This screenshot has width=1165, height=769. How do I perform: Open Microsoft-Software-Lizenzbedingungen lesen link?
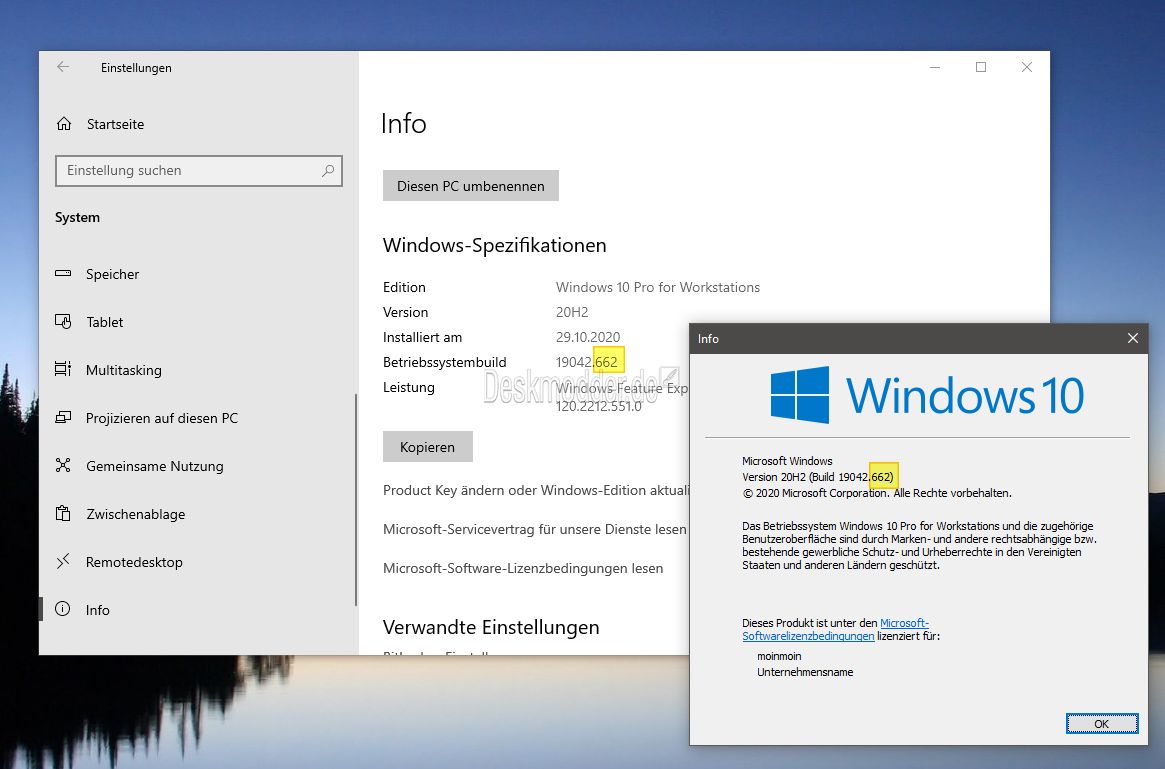pyautogui.click(x=523, y=568)
